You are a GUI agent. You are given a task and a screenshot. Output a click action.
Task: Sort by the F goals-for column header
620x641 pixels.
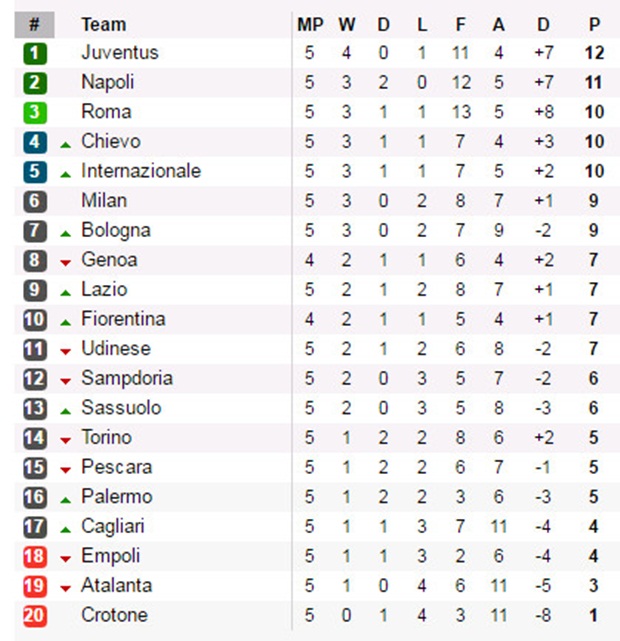(461, 25)
